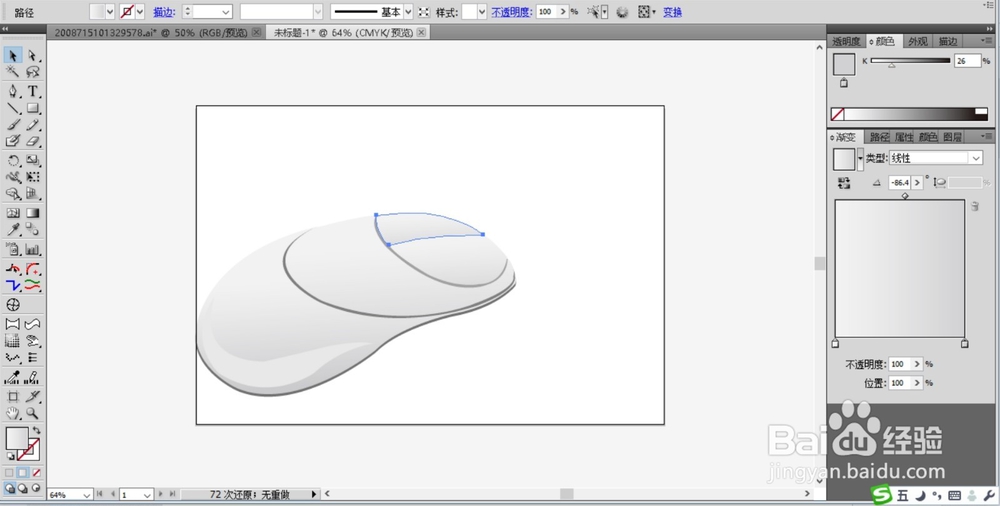The width and height of the screenshot is (1000, 506).
Task: Open the gradient swatch preset dropdown arrow
Action: pyautogui.click(x=860, y=159)
